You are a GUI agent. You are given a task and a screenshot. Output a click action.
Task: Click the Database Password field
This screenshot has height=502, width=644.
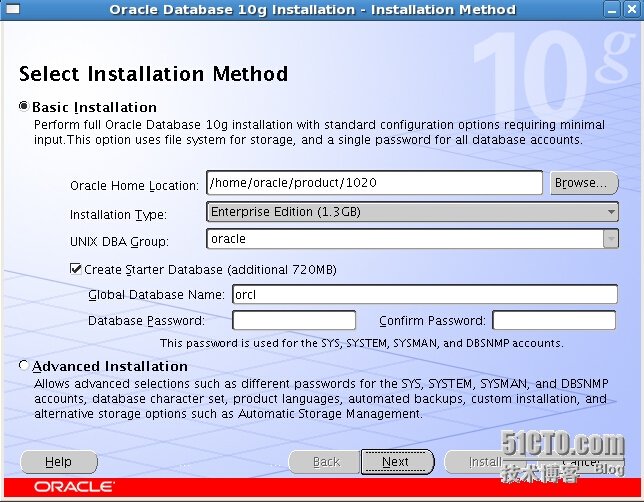coord(294,320)
